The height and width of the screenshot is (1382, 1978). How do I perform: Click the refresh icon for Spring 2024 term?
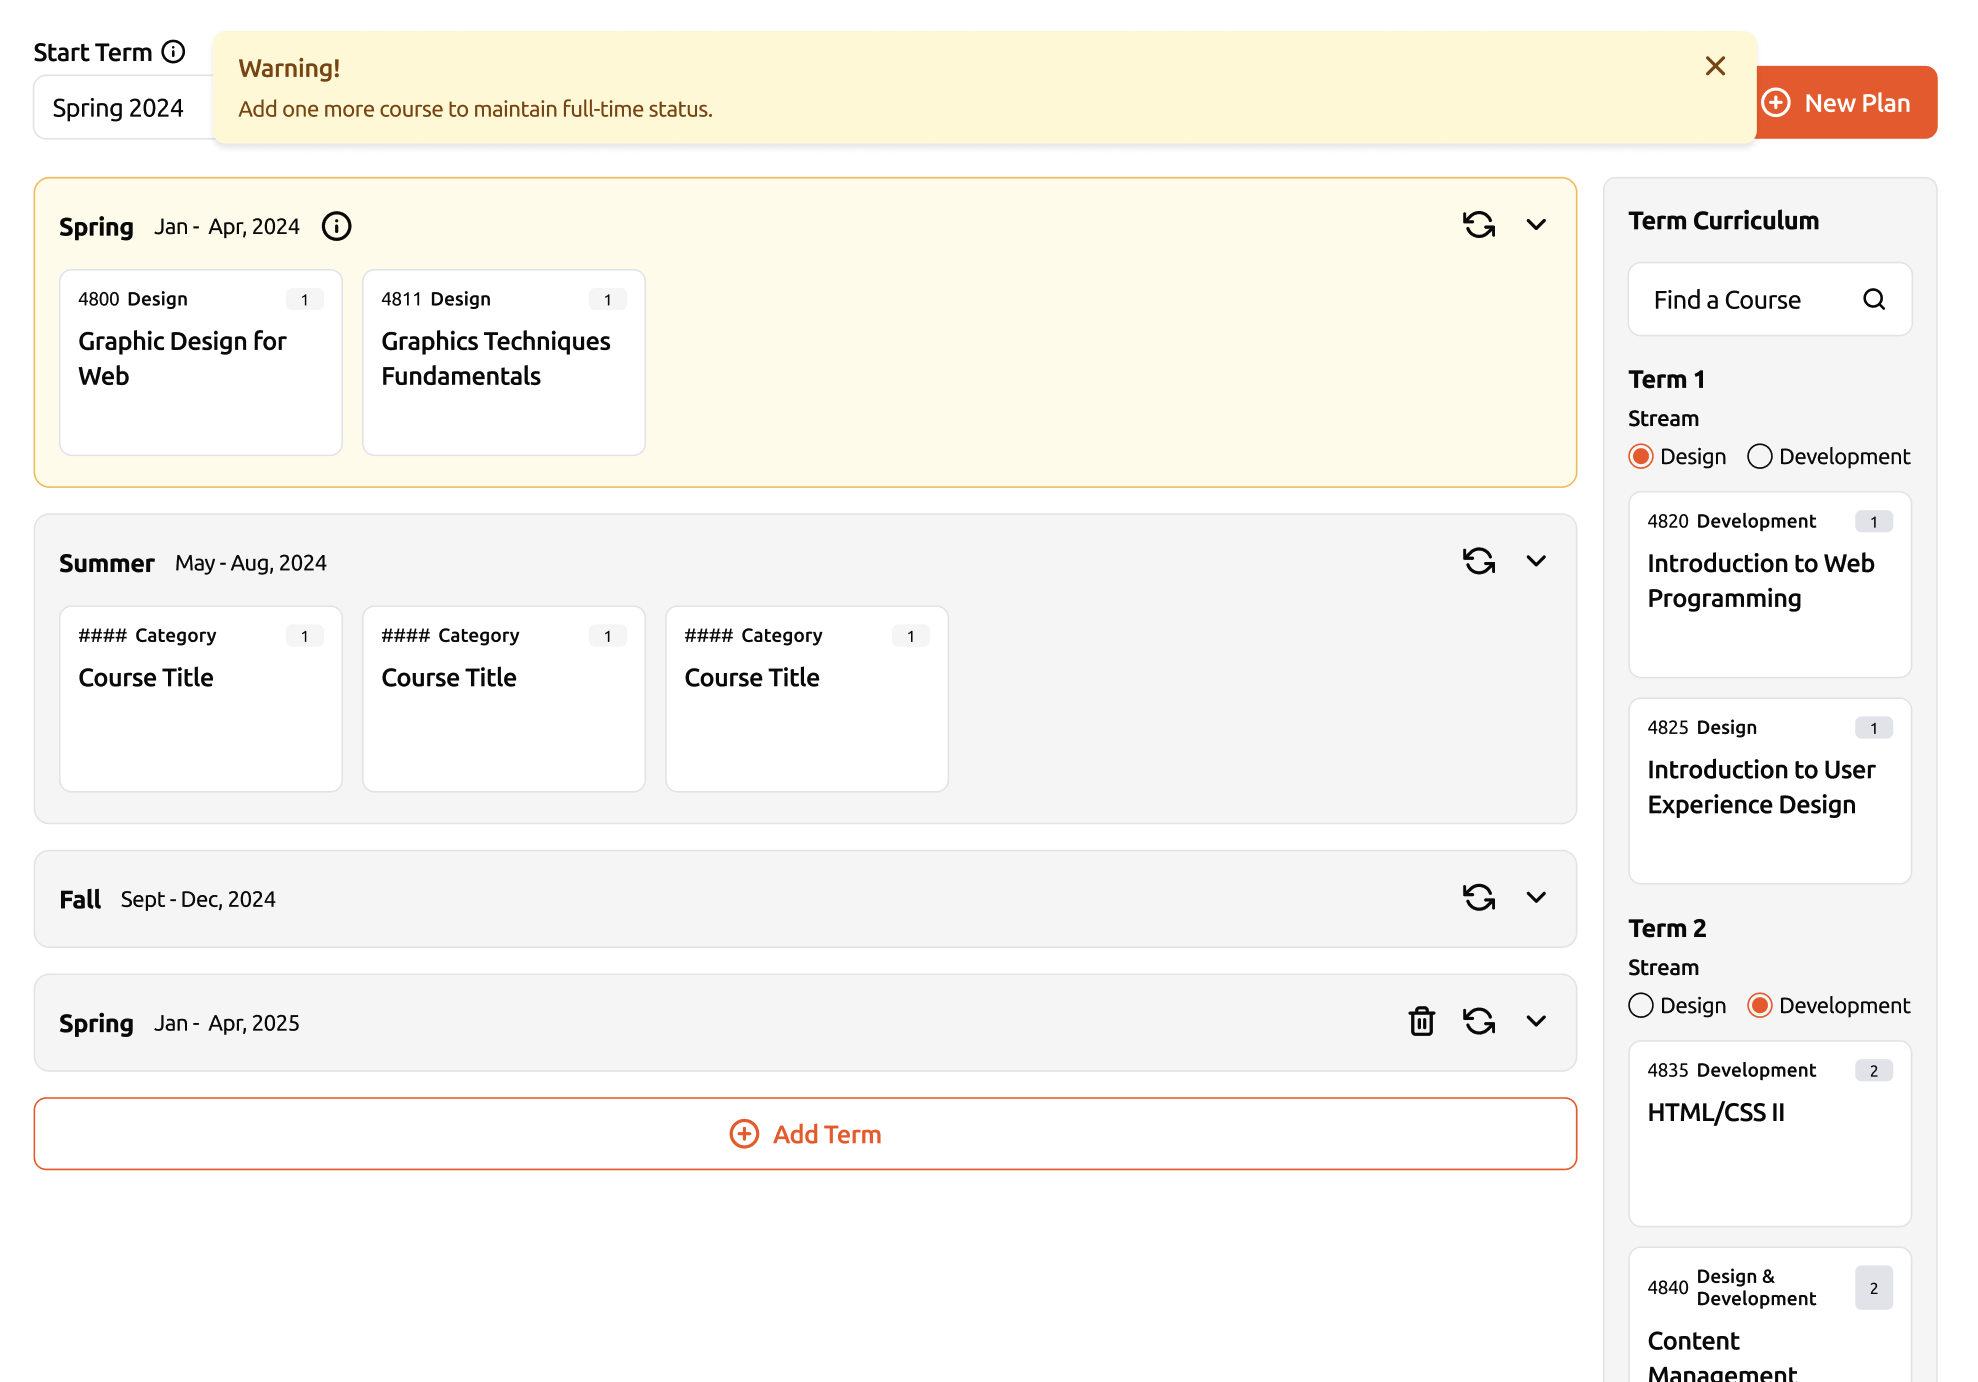click(x=1479, y=225)
